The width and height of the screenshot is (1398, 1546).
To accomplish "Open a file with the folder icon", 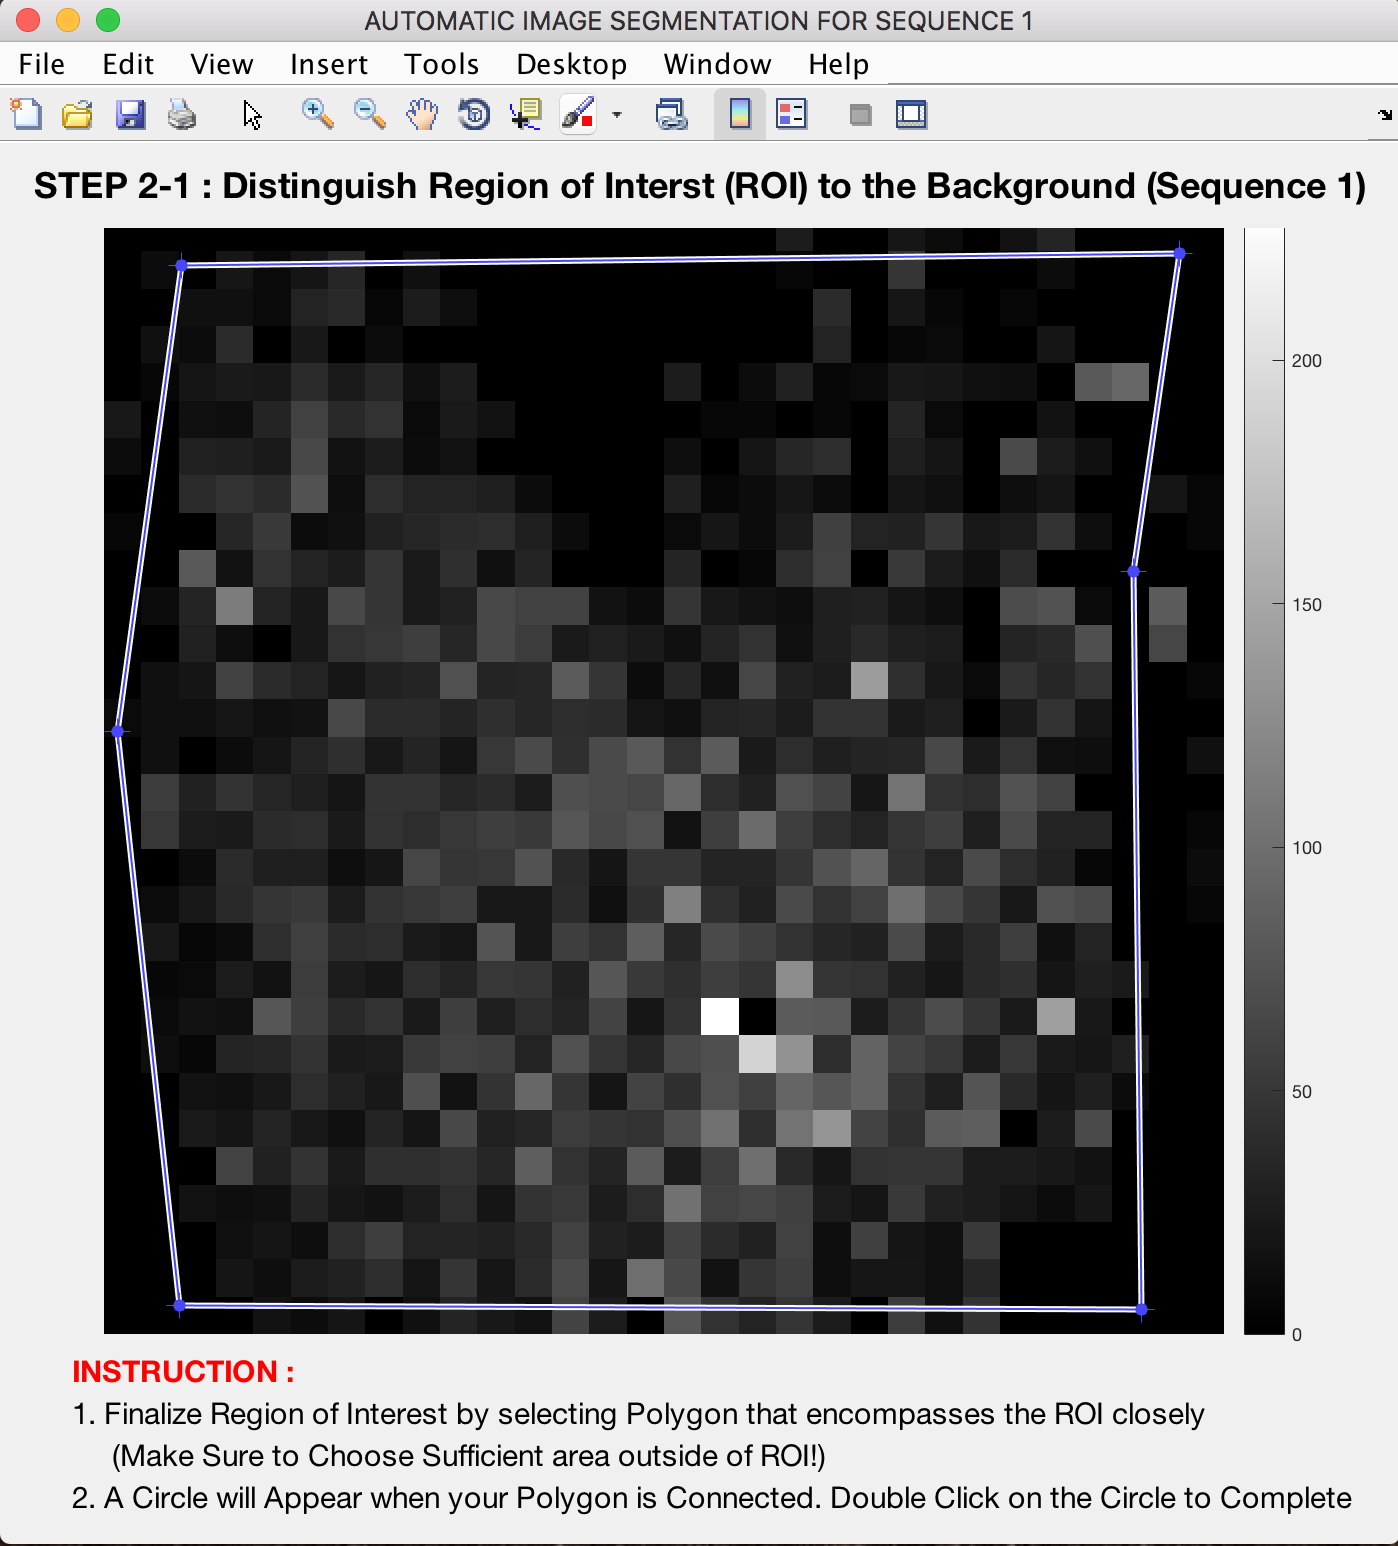I will point(77,115).
